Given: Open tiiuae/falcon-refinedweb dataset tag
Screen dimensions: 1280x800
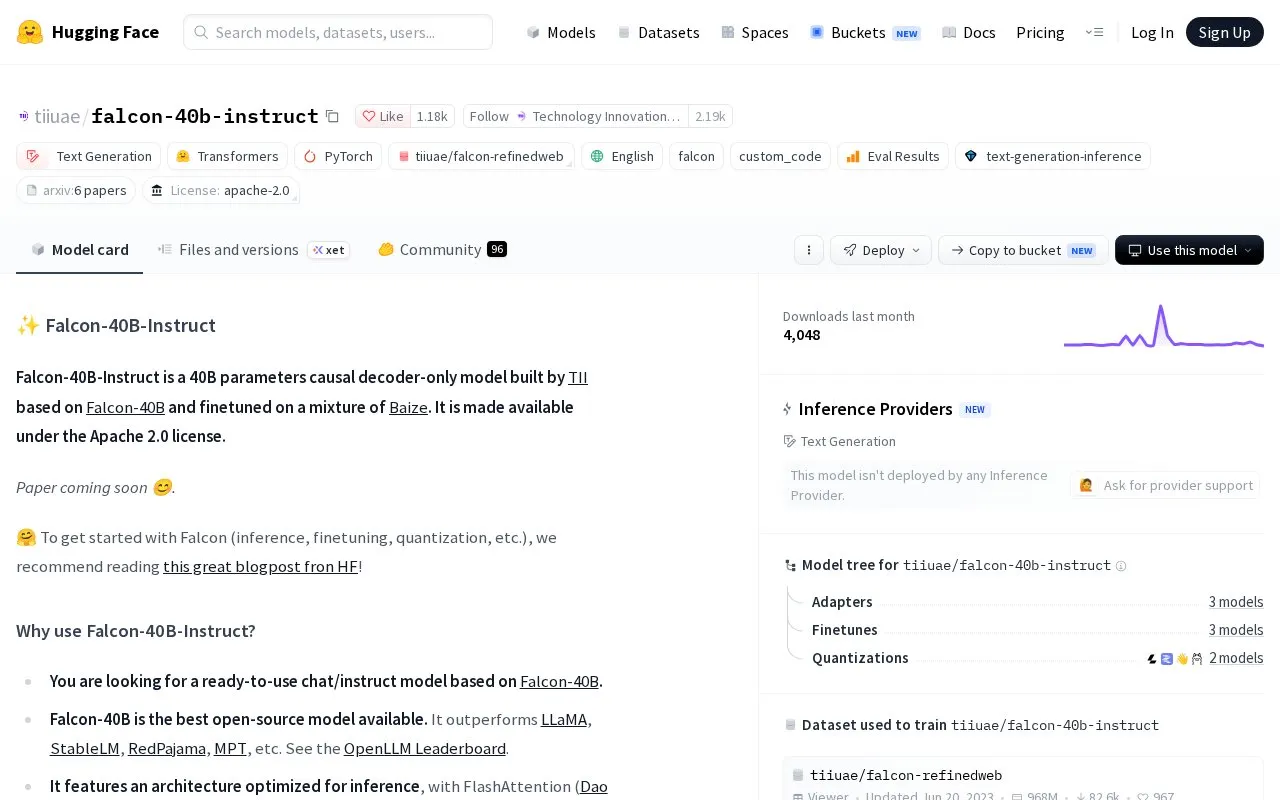Looking at the screenshot, I should coord(481,156).
